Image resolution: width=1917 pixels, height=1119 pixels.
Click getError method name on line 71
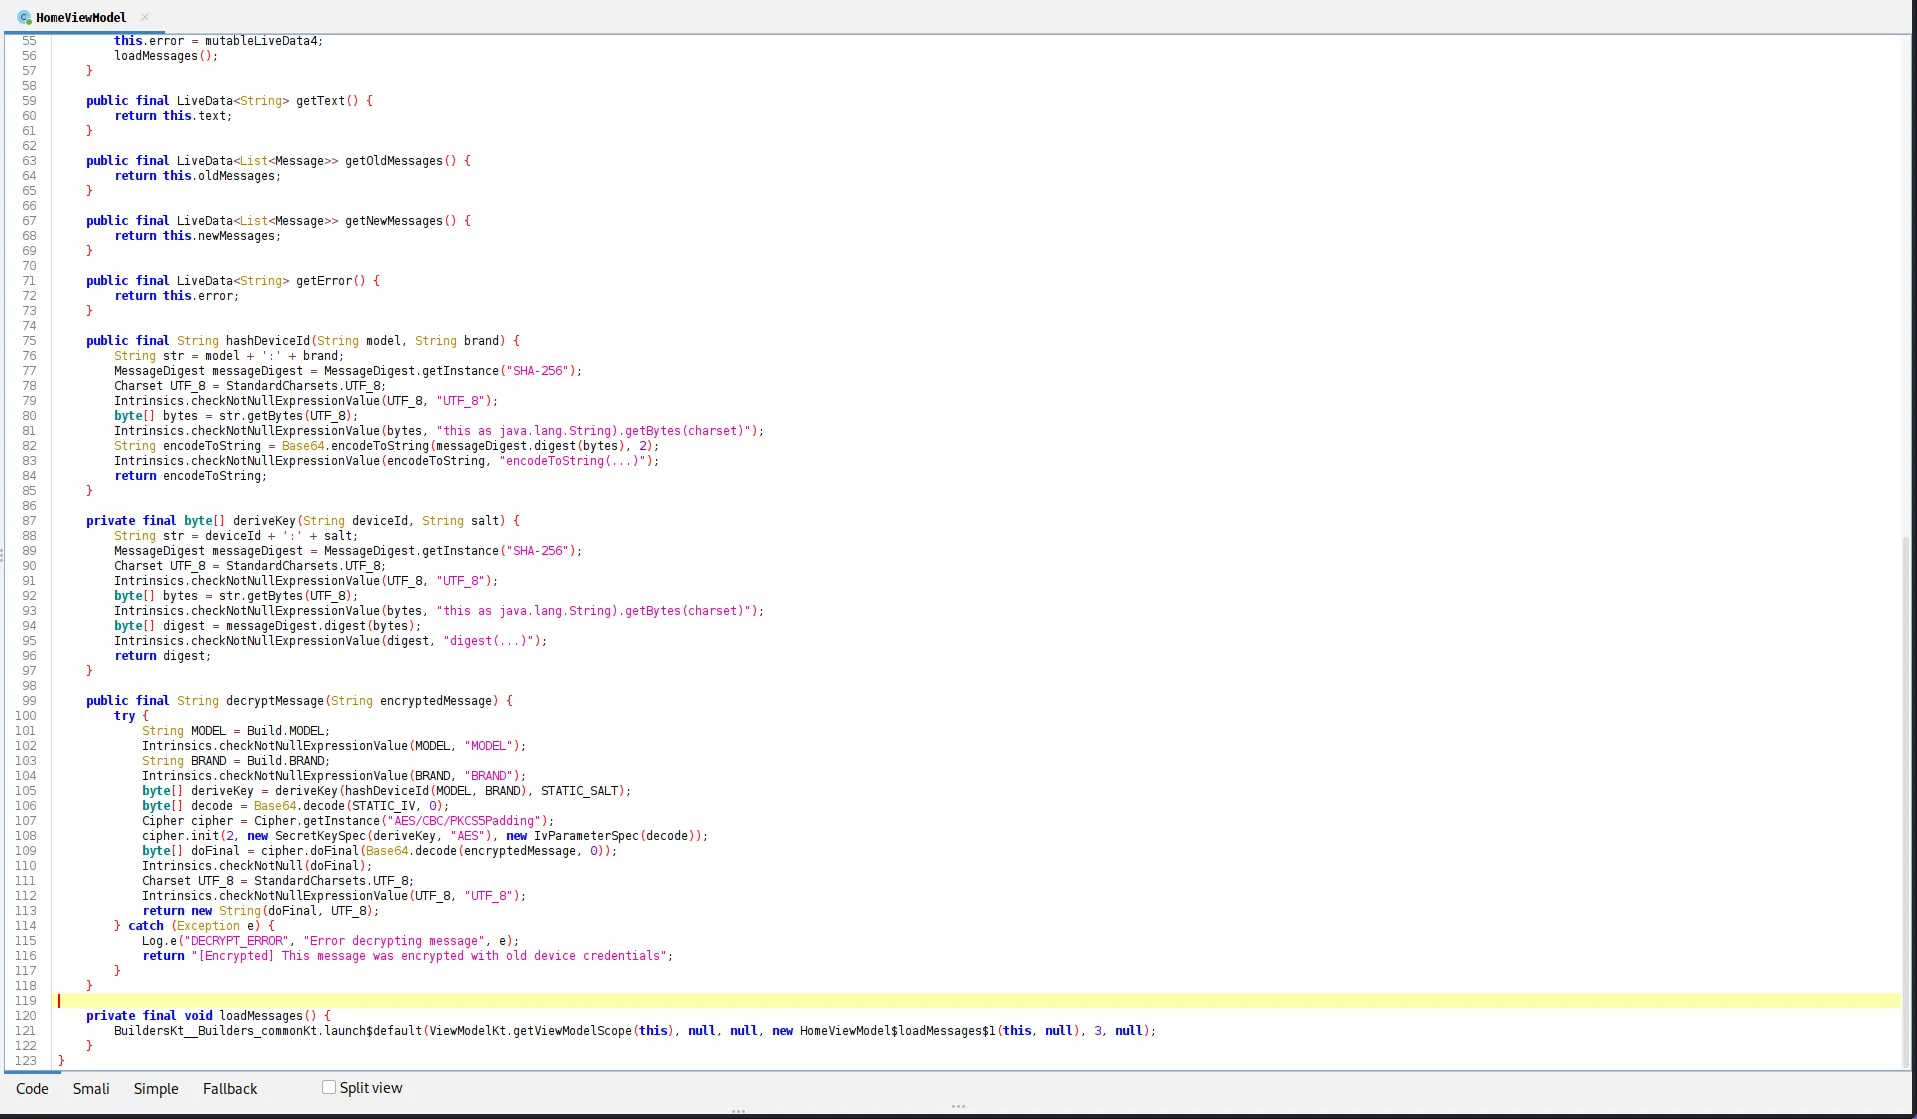pos(324,281)
